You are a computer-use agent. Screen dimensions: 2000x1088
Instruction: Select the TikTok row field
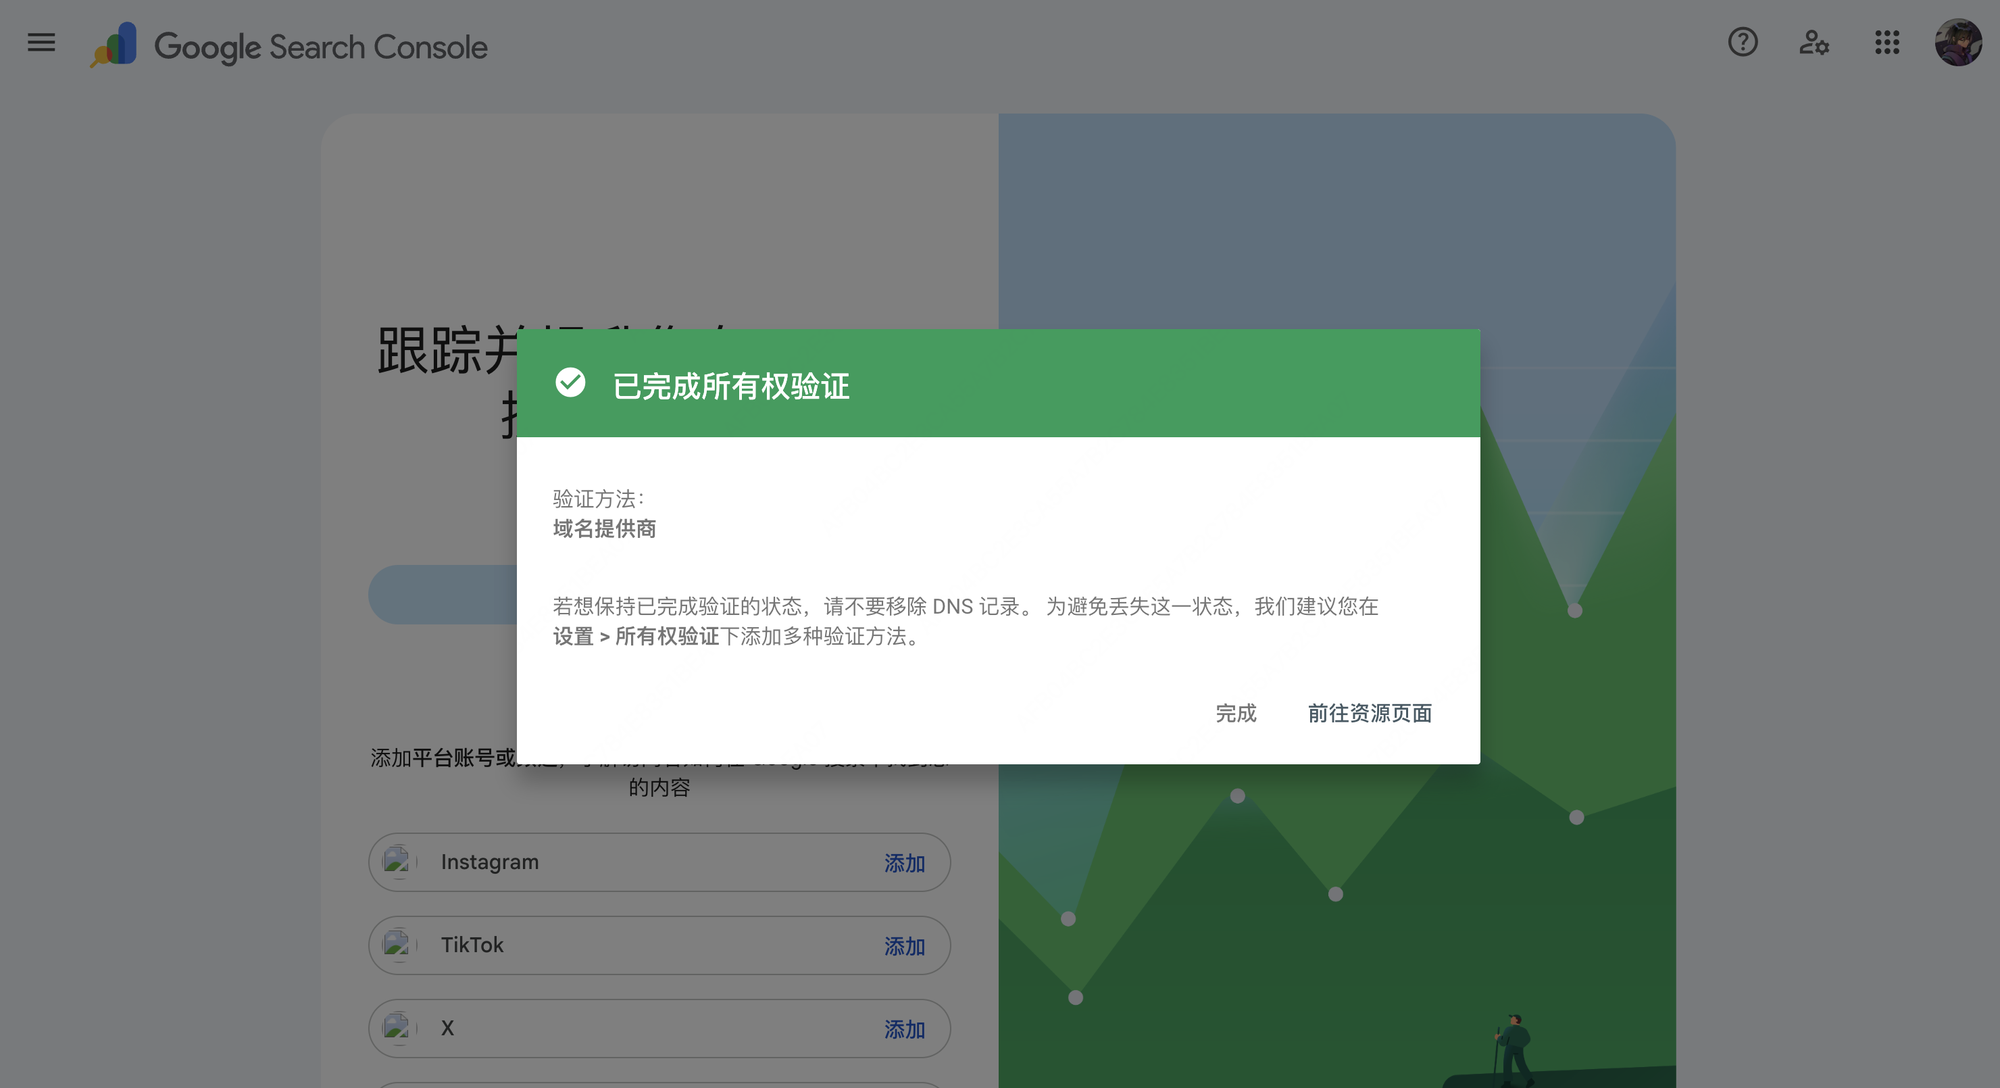tap(659, 945)
